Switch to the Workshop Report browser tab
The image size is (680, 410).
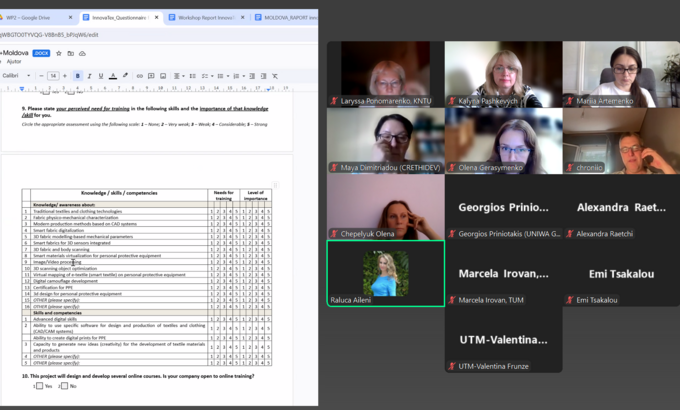(x=205, y=17)
